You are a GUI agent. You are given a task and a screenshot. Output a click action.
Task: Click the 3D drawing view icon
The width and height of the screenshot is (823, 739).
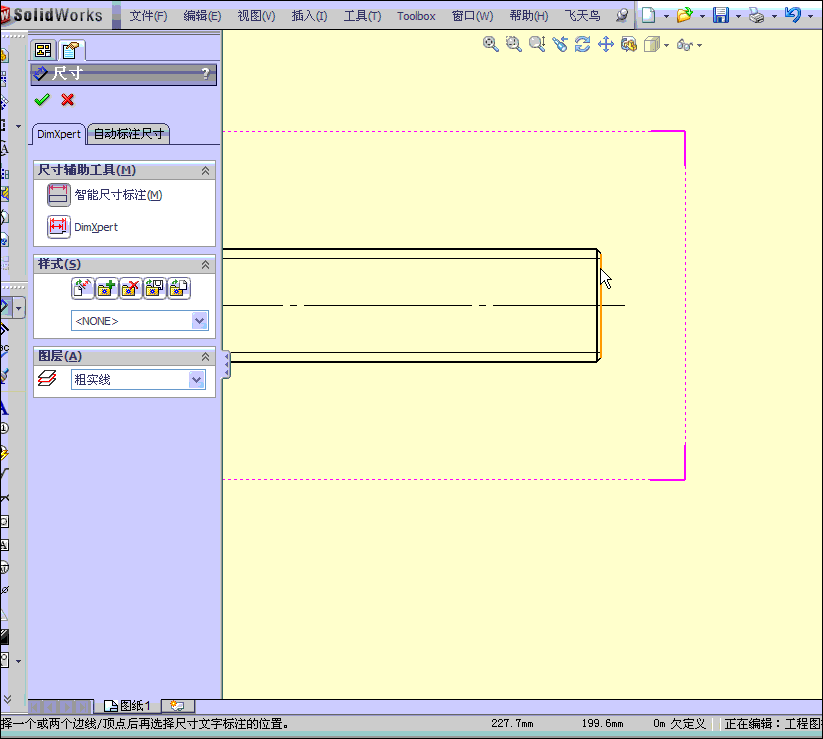629,44
